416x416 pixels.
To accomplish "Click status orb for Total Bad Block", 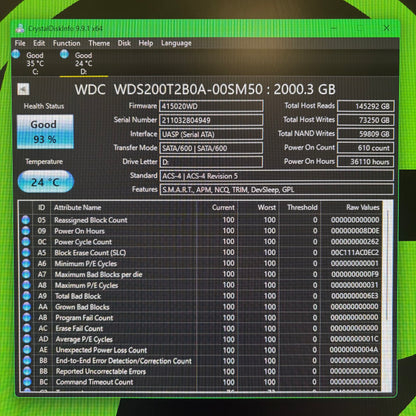I will (x=26, y=296).
